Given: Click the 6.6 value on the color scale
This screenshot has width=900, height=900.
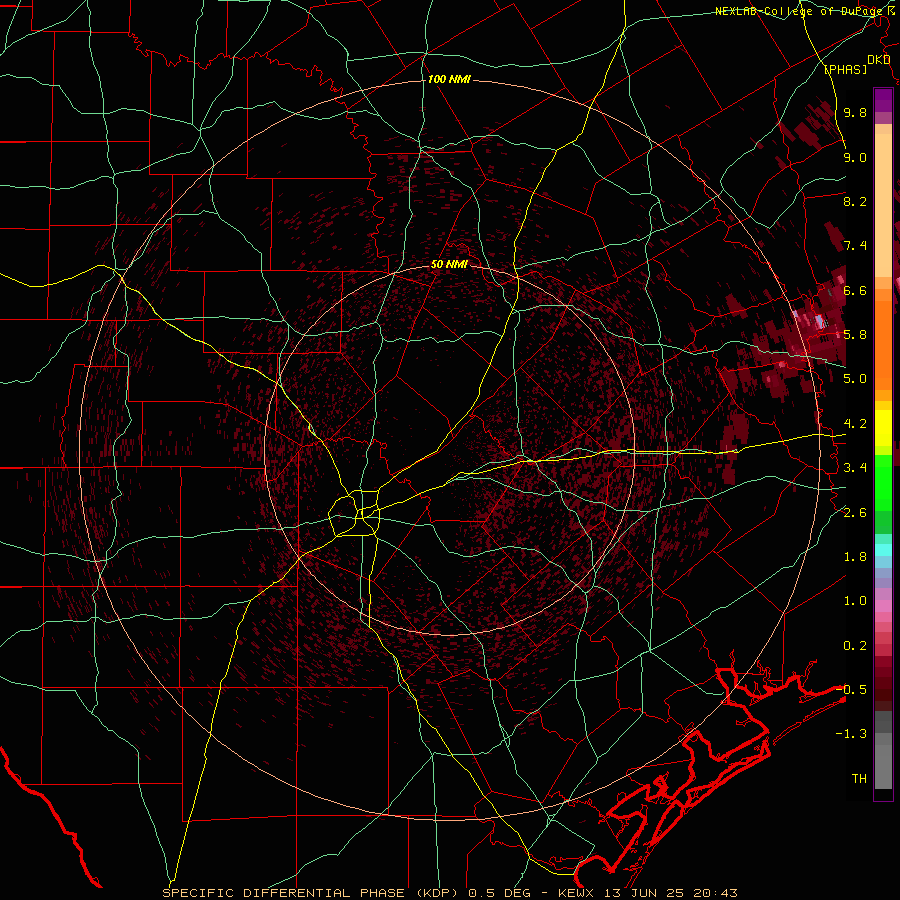Looking at the screenshot, I should tap(855, 290).
